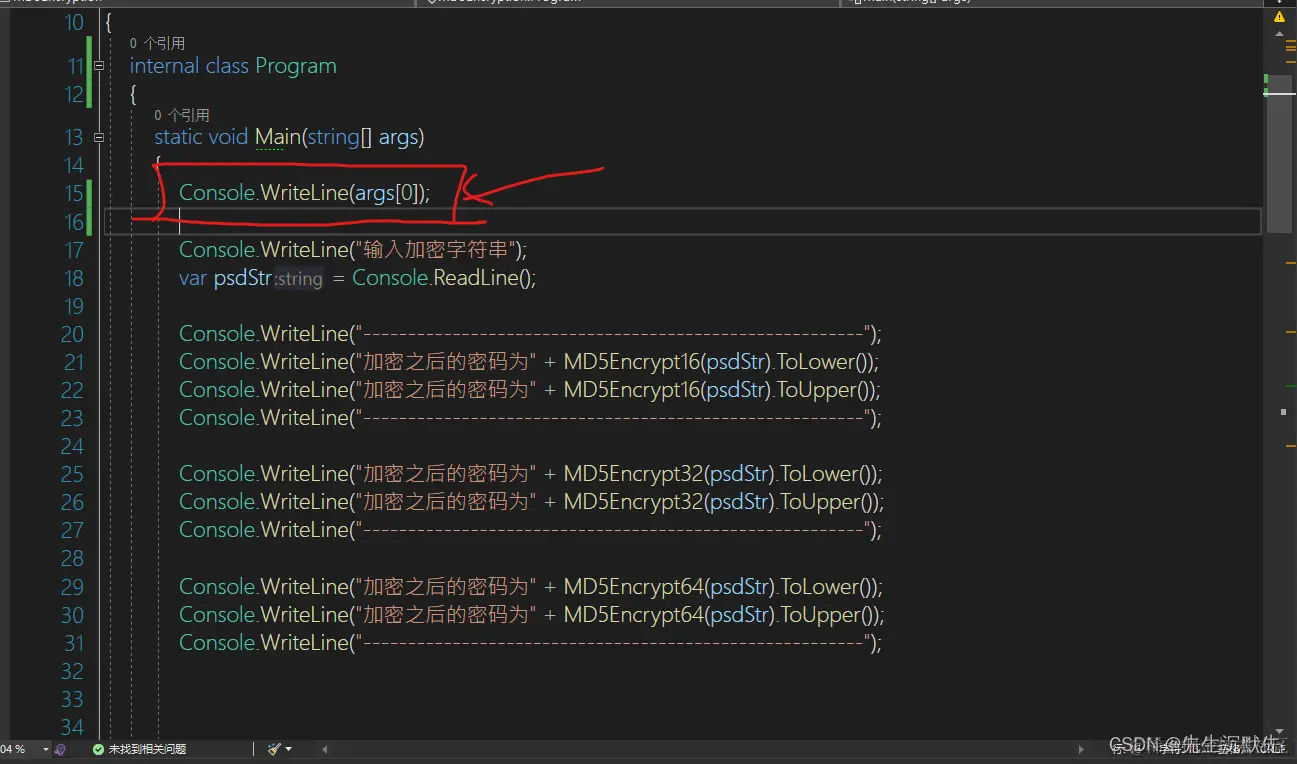The image size is (1297, 764).
Task: Click the yellow warning triangle icon
Action: click(1279, 18)
